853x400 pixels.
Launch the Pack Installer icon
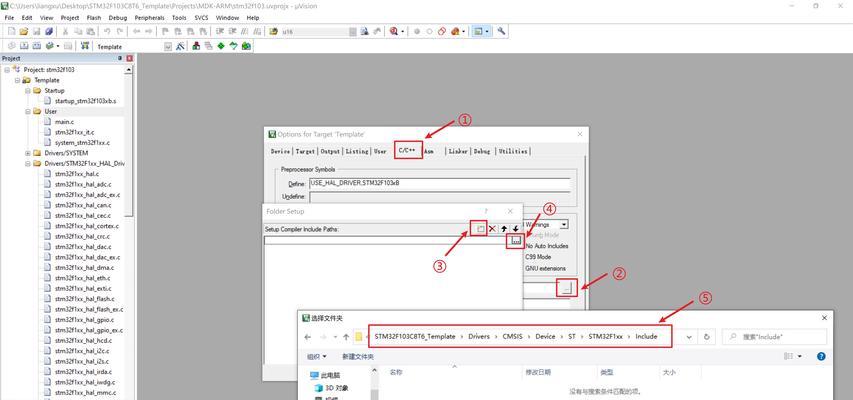pos(246,46)
